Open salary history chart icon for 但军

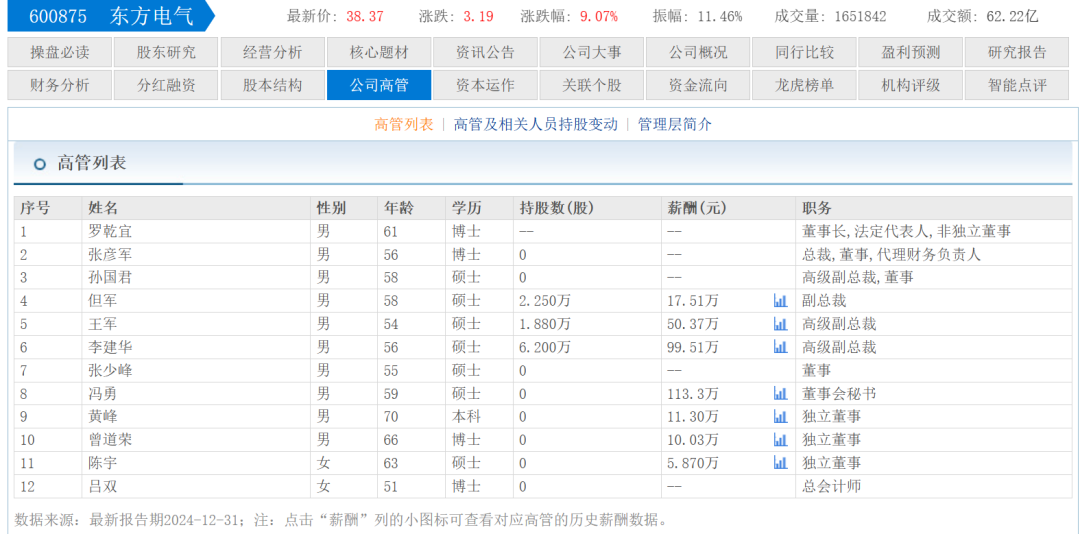(780, 300)
